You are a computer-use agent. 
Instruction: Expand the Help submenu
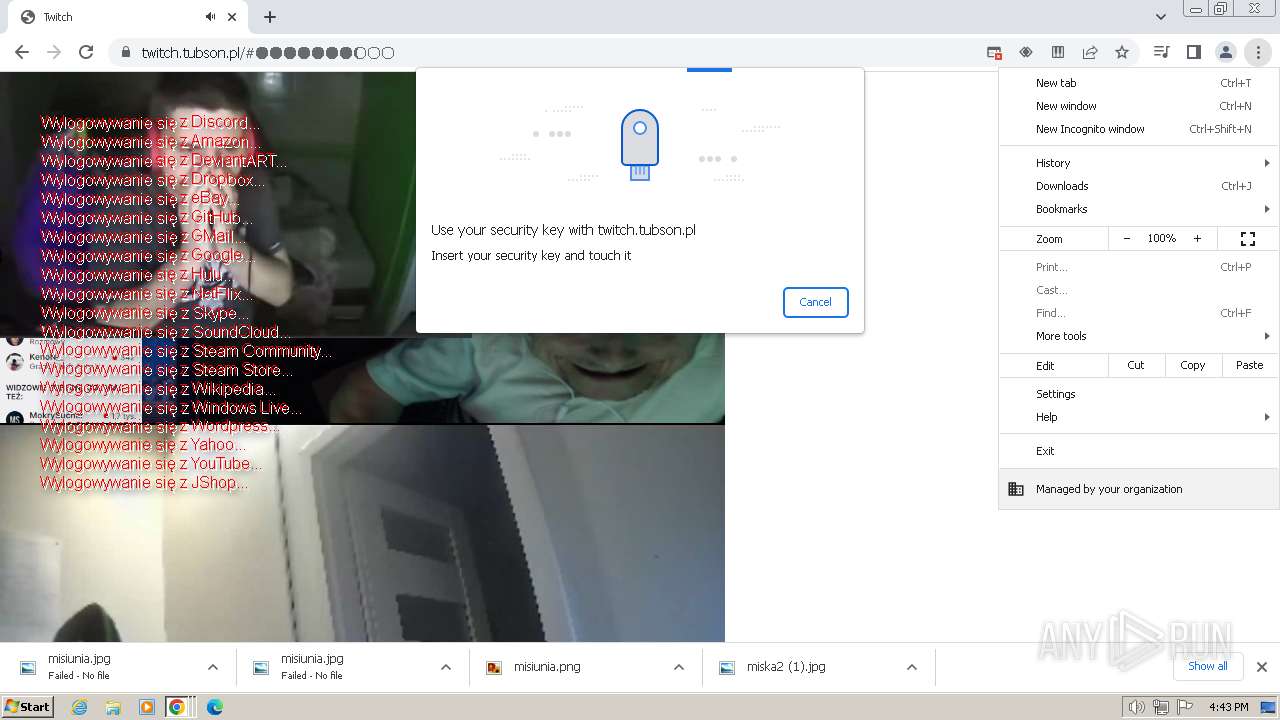tap(1139, 417)
